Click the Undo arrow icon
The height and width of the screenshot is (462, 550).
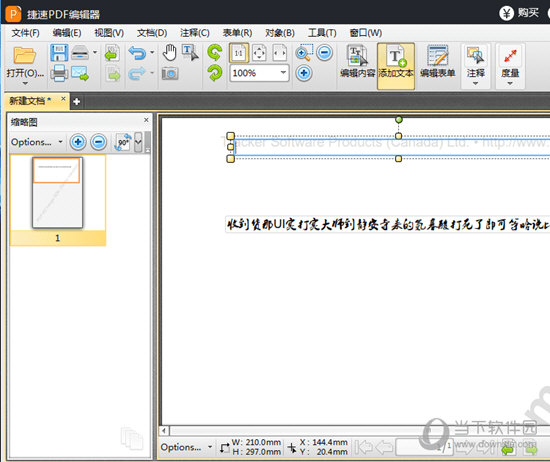137,53
